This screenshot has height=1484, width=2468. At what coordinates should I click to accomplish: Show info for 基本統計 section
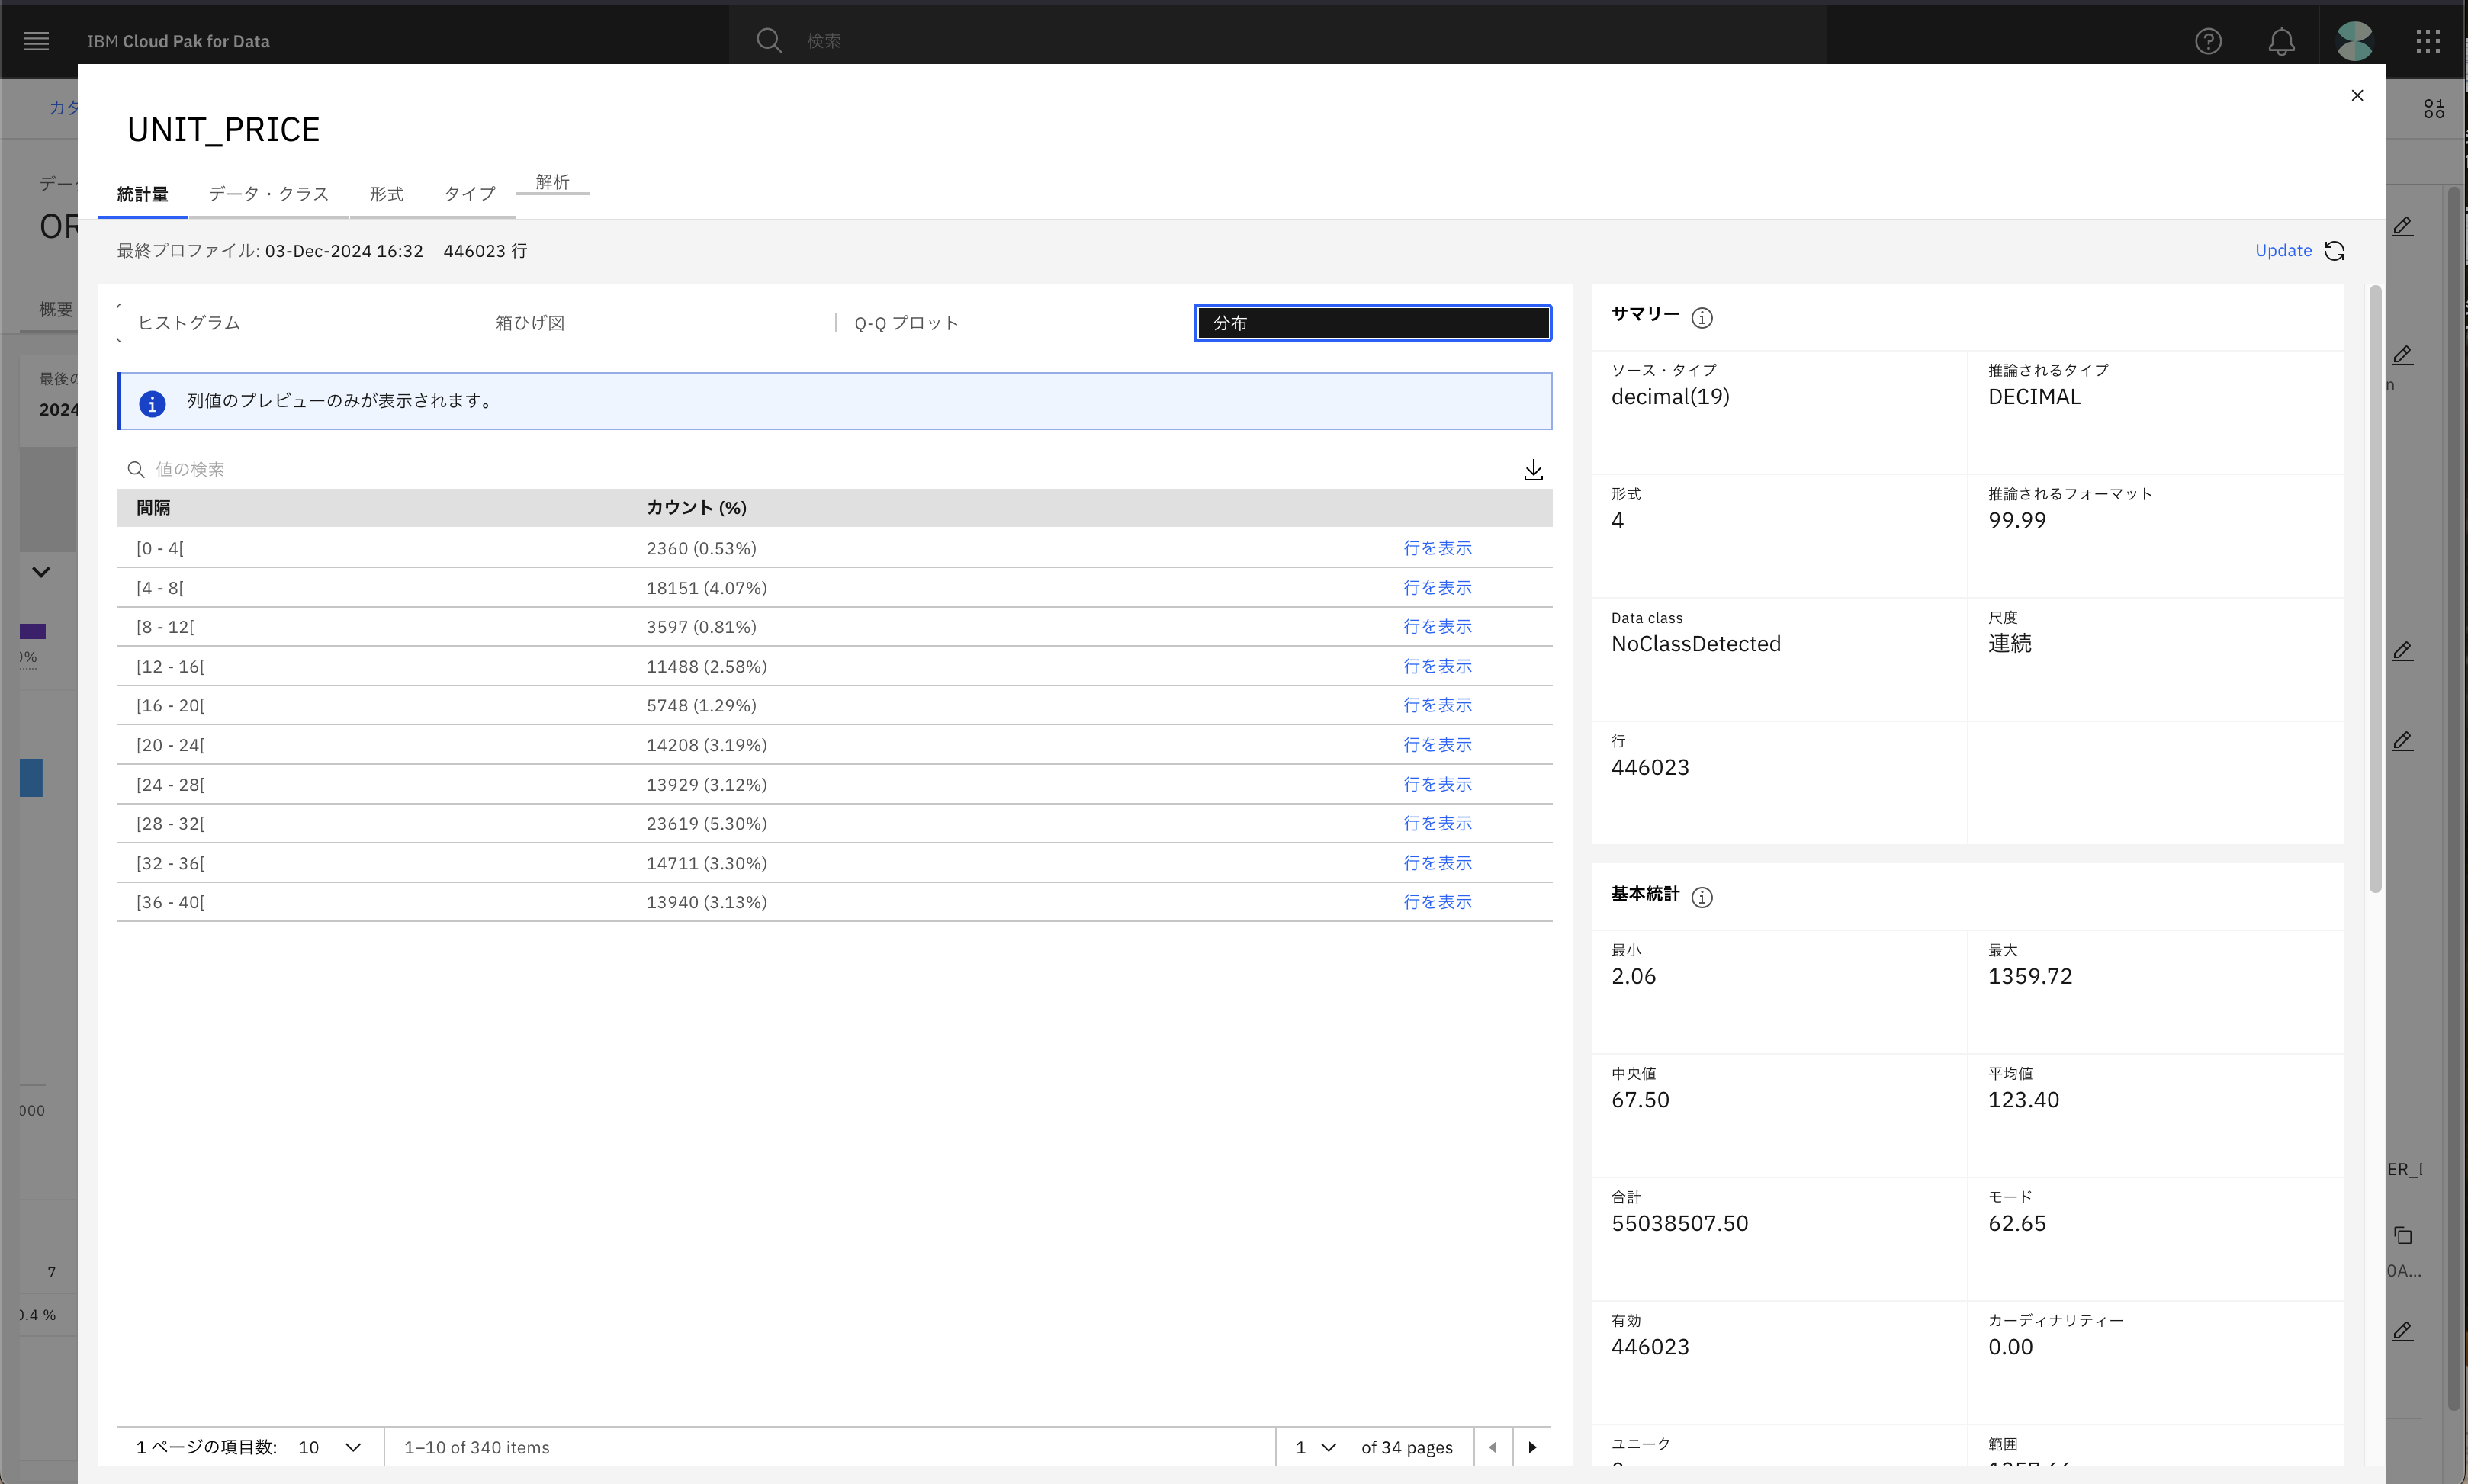pos(1702,897)
